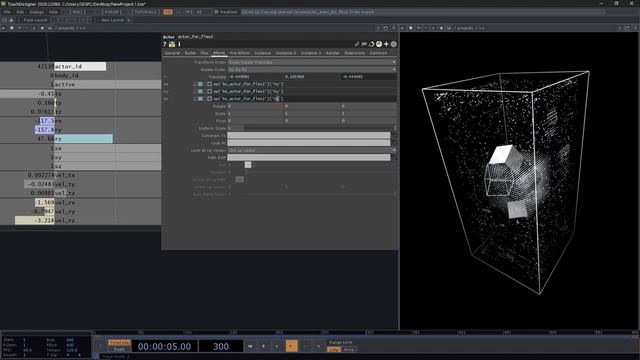Step forward one frame
640x360 pixels.
[319, 346]
